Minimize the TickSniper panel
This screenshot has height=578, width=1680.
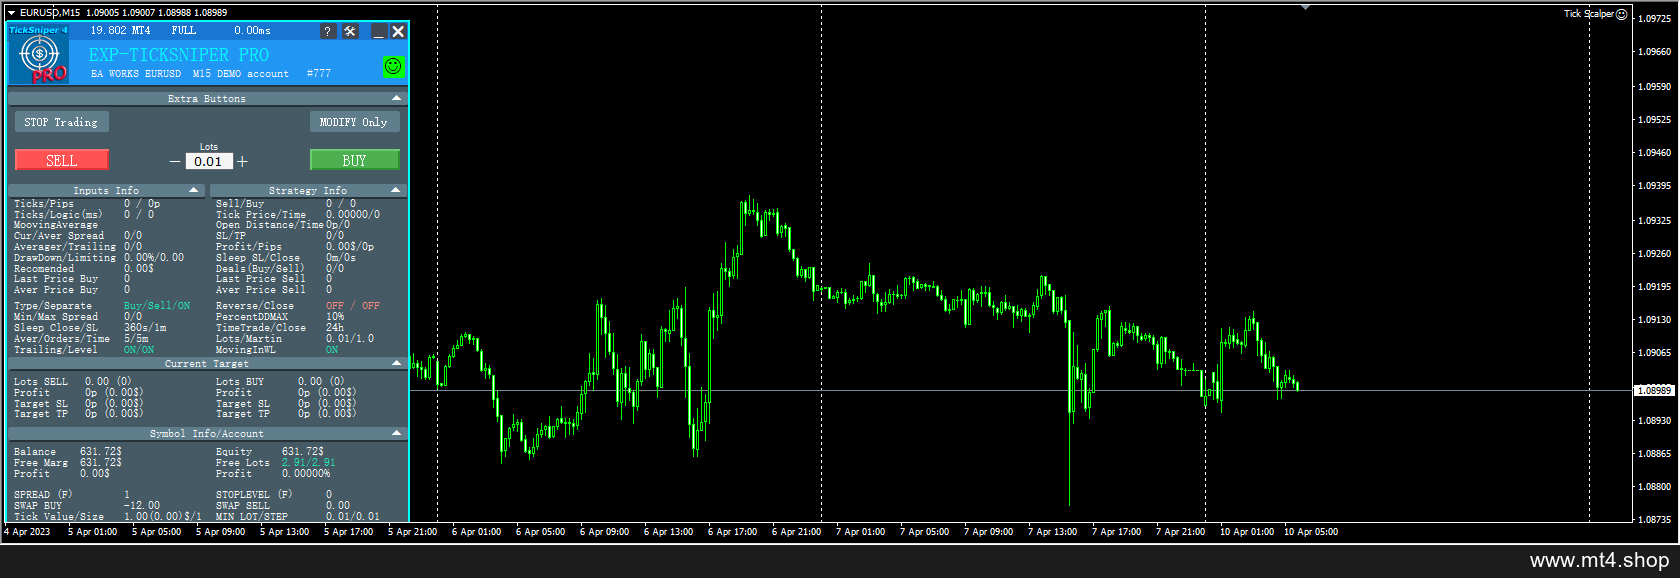379,32
